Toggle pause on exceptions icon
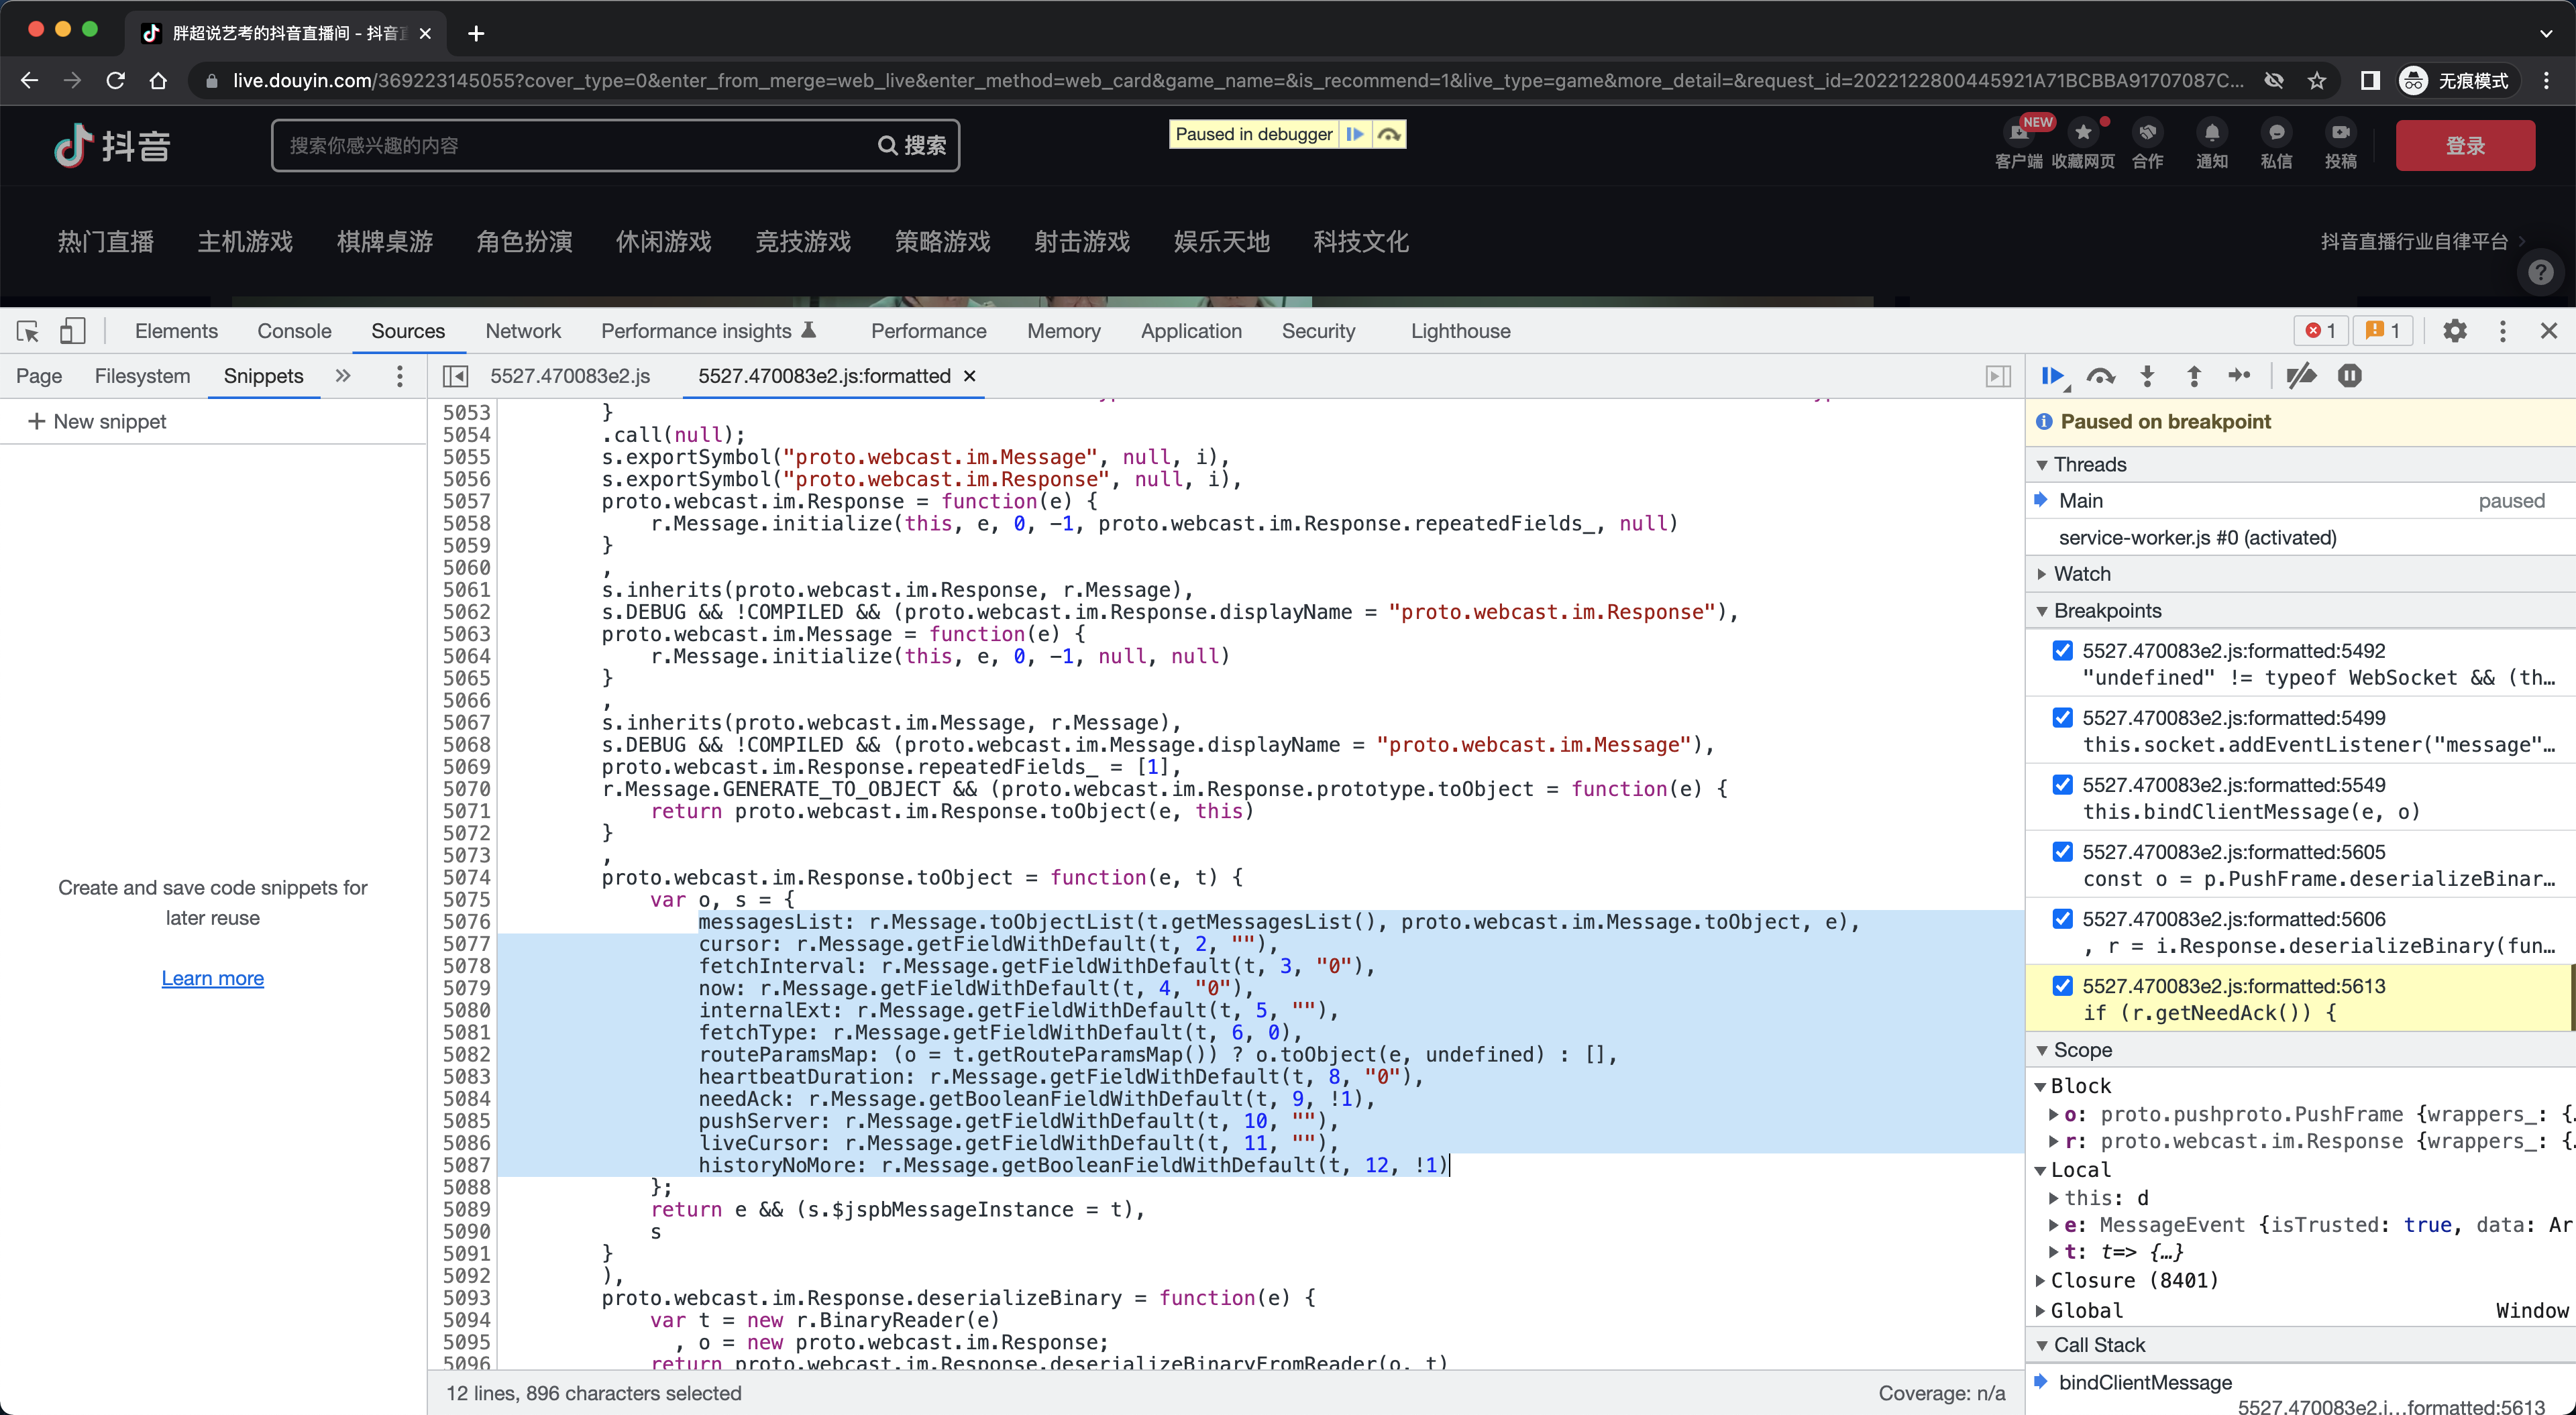Screen dimensions: 2576x1415 tap(2350, 376)
